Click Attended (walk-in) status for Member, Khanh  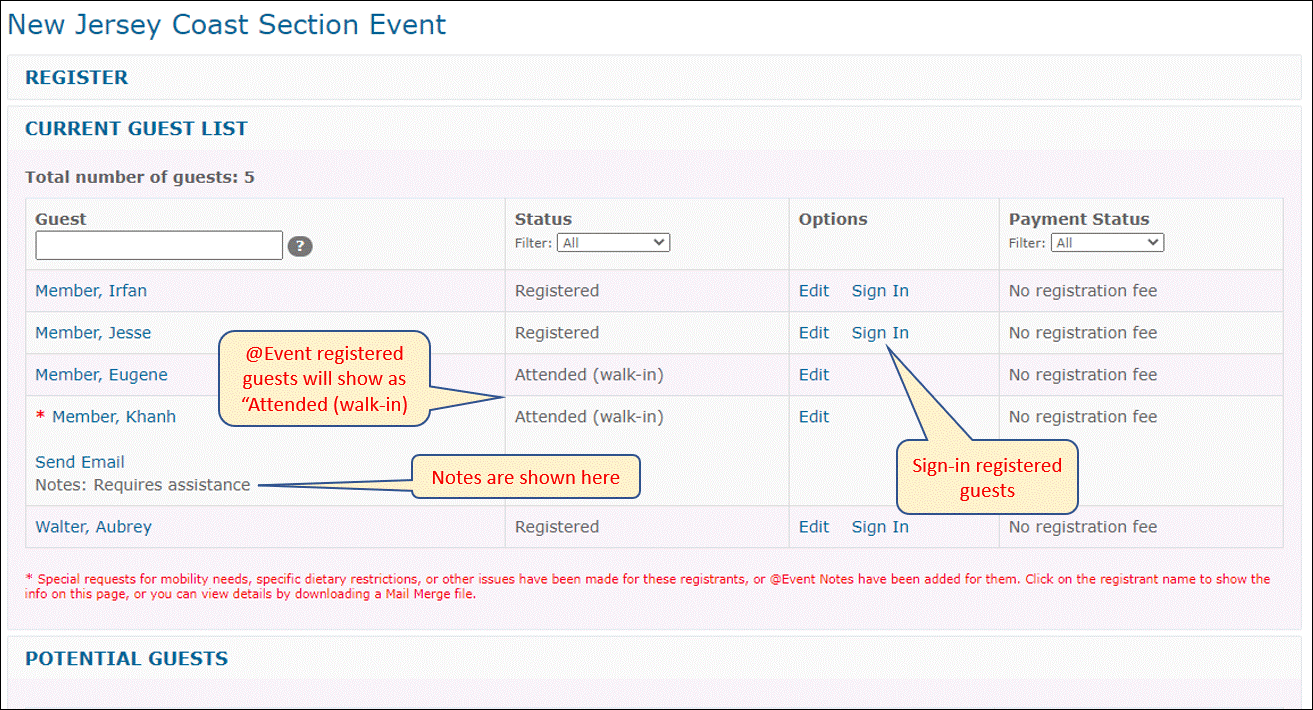(x=589, y=417)
